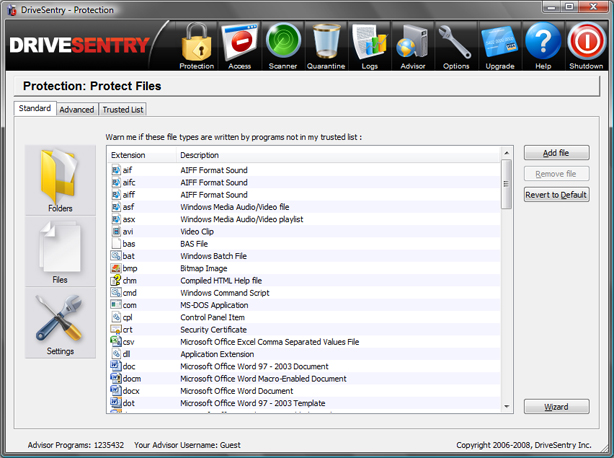Launch the Scanner radar icon
Viewport: 614px width, 458px height.
283,46
